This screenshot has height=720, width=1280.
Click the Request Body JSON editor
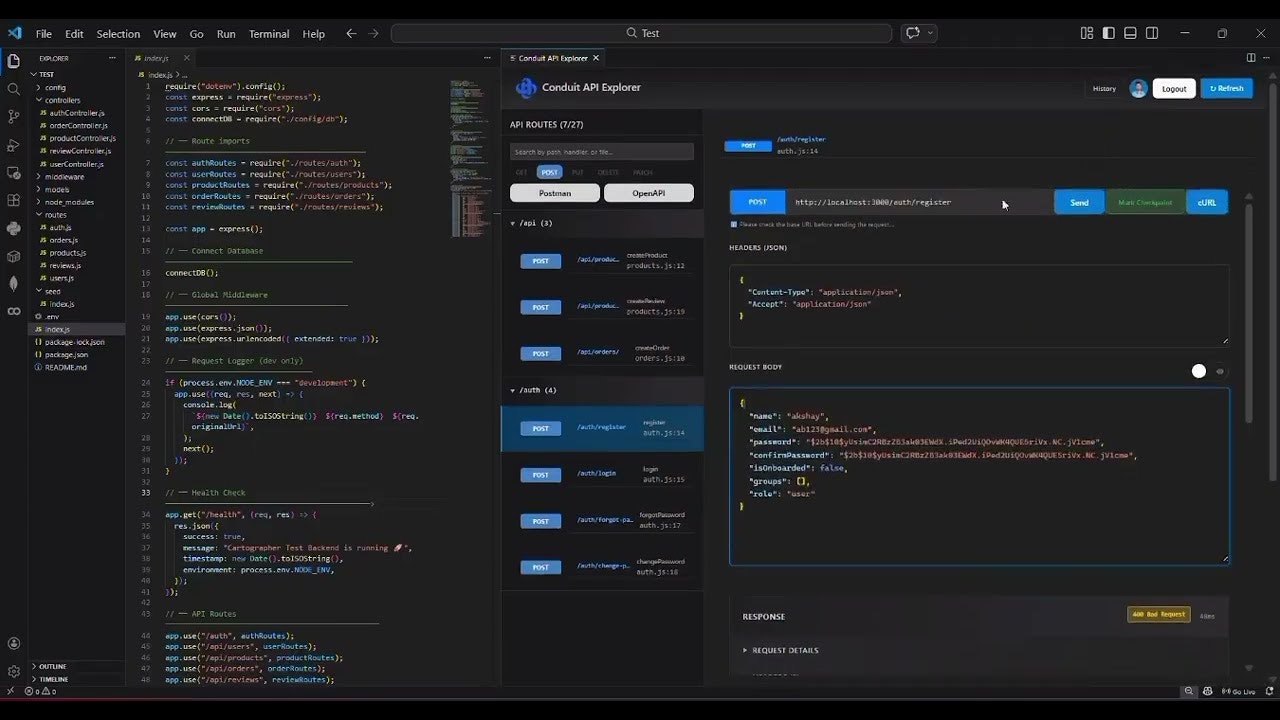(x=979, y=476)
